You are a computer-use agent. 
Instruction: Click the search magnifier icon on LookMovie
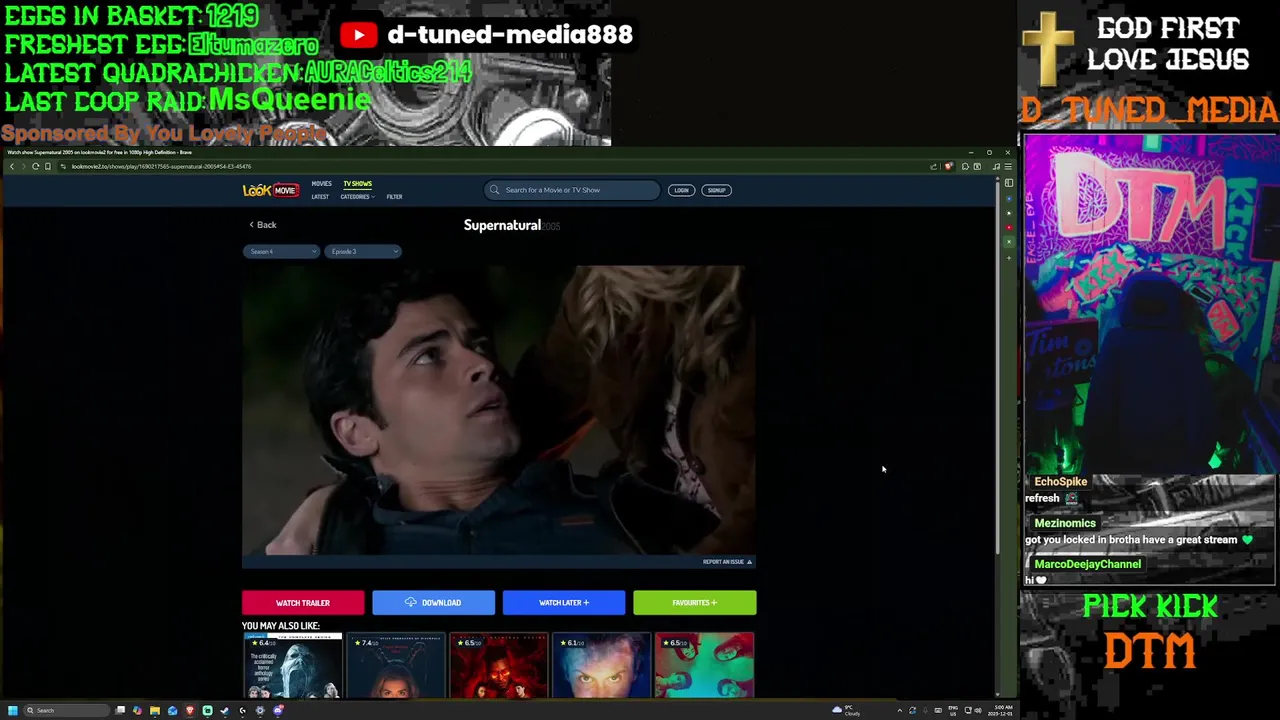pos(494,190)
